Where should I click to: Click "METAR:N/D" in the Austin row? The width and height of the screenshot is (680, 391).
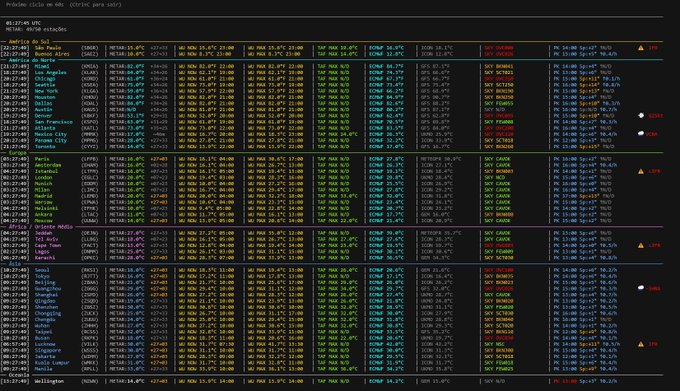click(122, 110)
